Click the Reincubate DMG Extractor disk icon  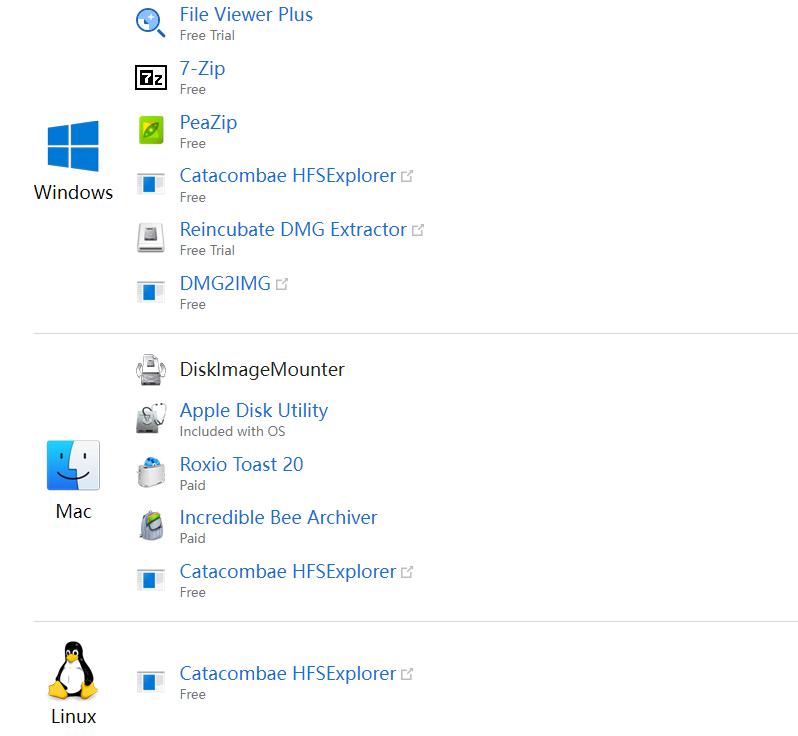tap(151, 237)
